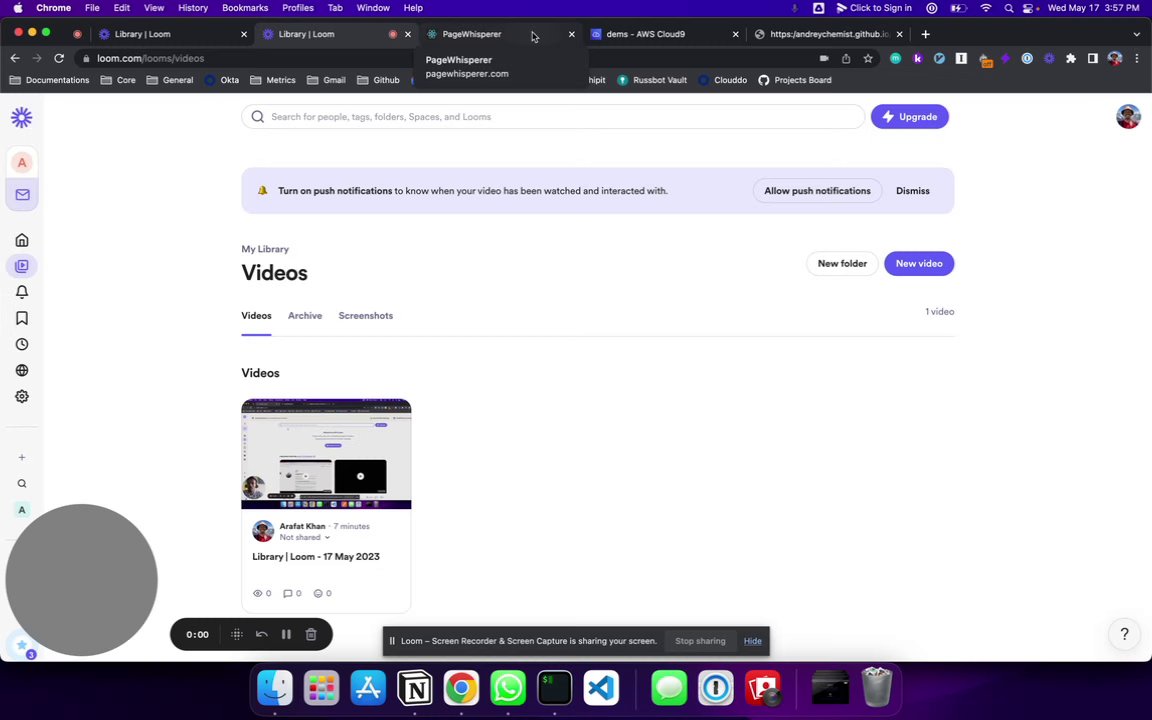The width and height of the screenshot is (1152, 720).
Task: Open the workspace A avatar switcher
Action: coord(22,162)
